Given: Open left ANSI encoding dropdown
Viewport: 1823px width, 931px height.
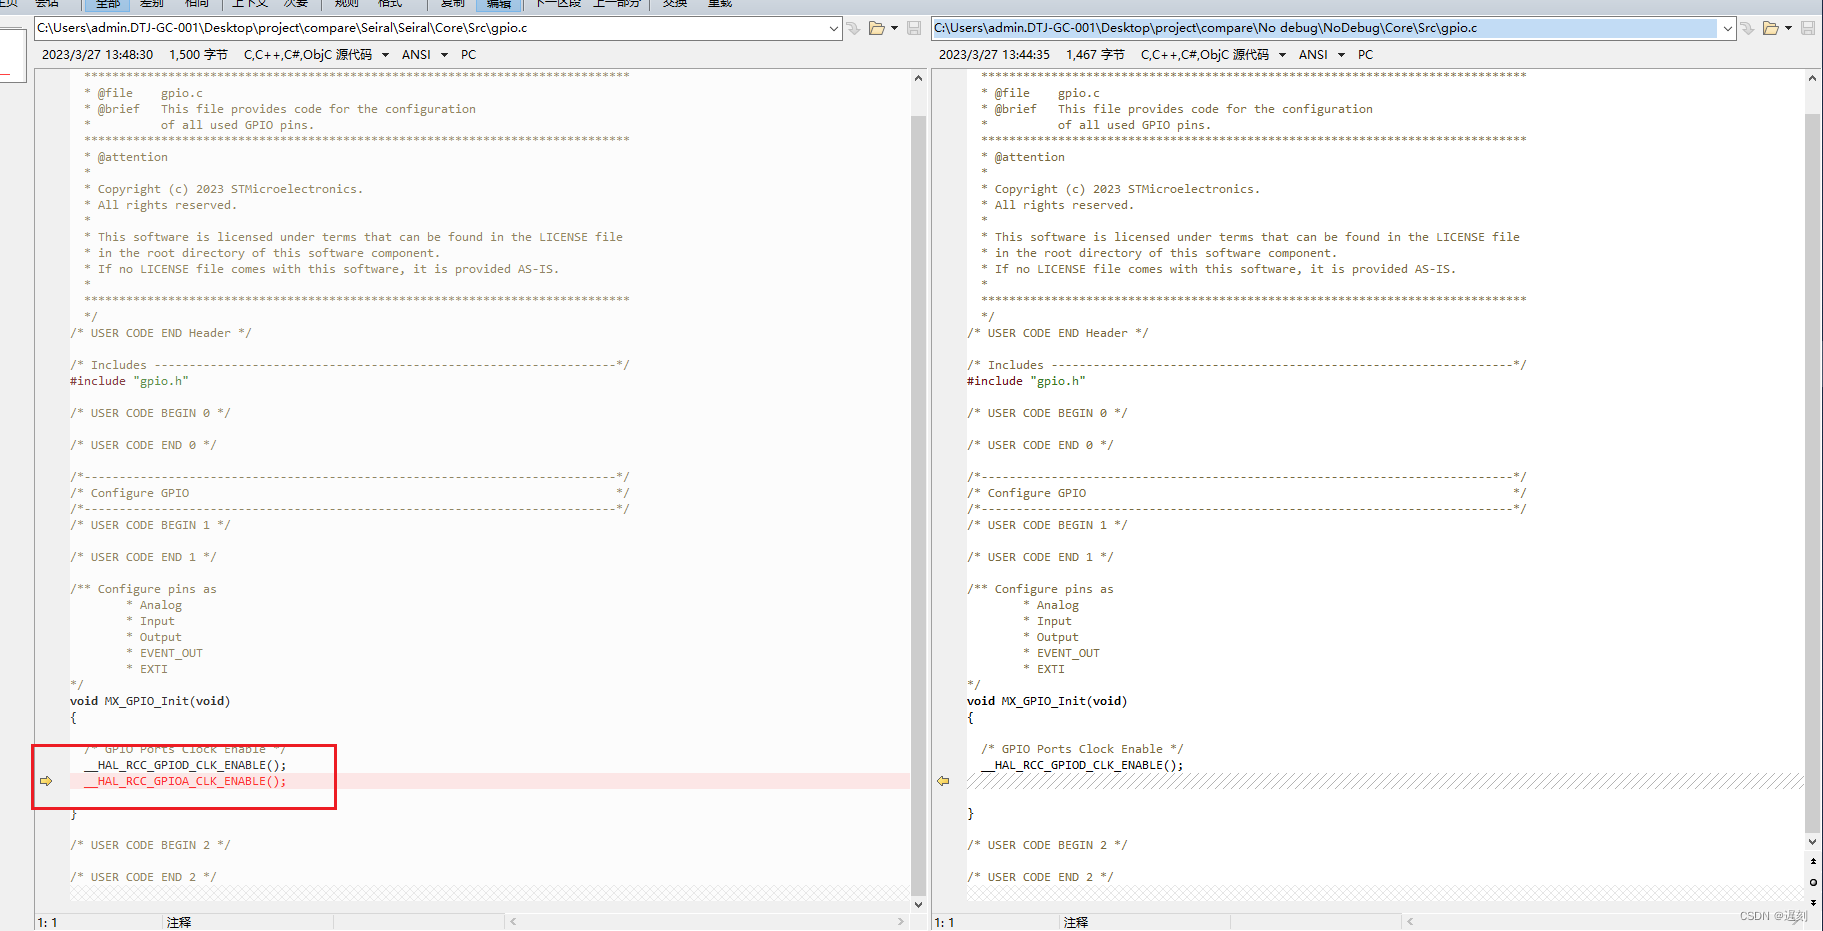Looking at the screenshot, I should tap(444, 55).
